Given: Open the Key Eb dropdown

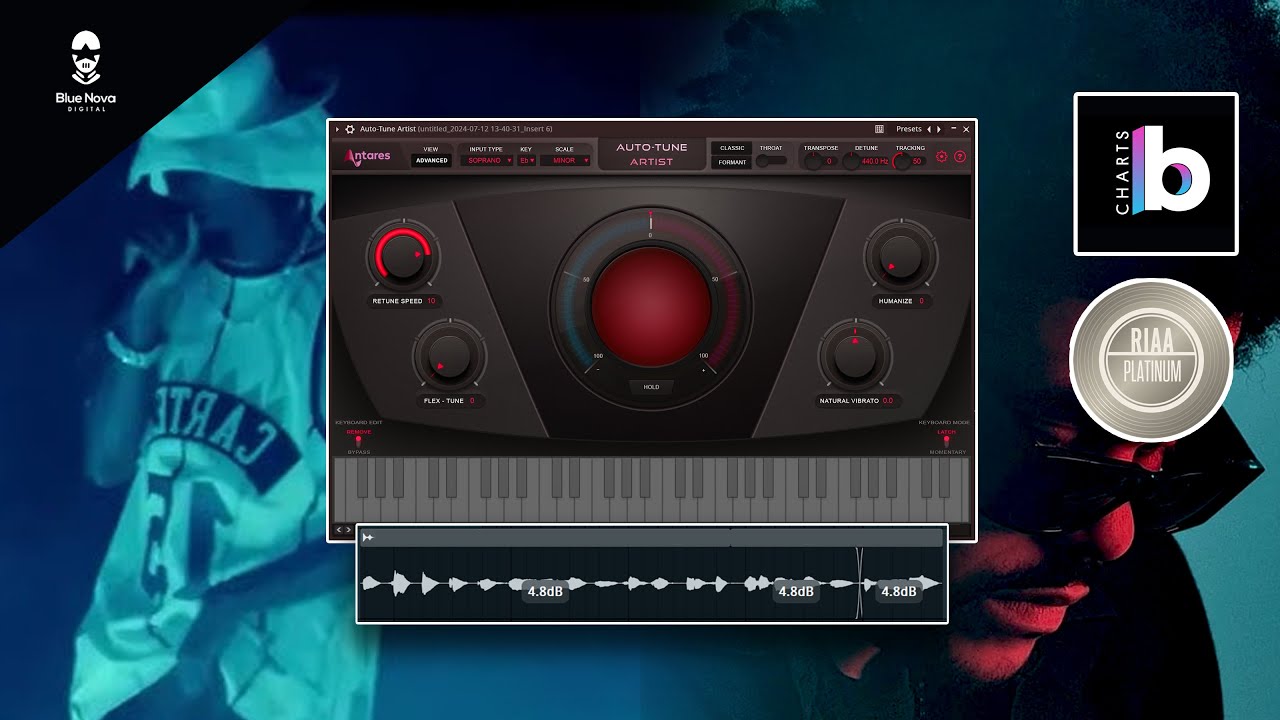Looking at the screenshot, I should (527, 160).
